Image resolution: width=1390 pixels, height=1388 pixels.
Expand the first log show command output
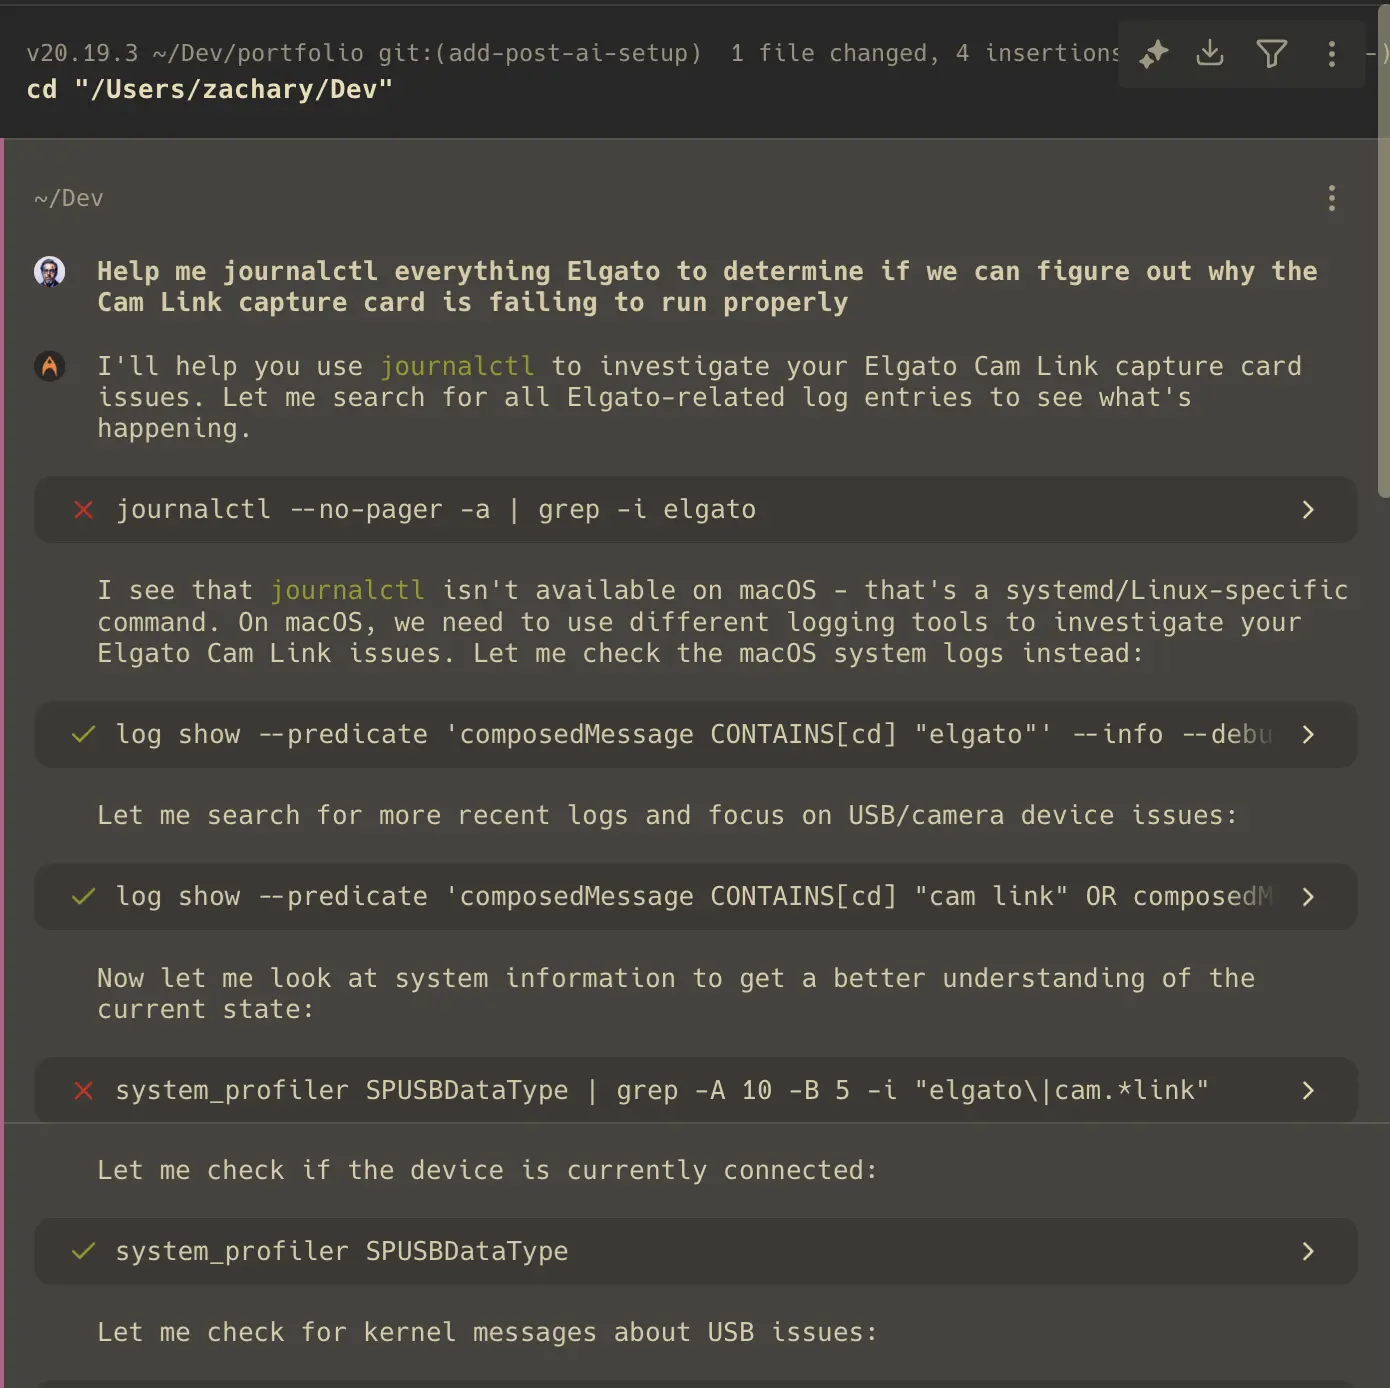pos(1308,735)
